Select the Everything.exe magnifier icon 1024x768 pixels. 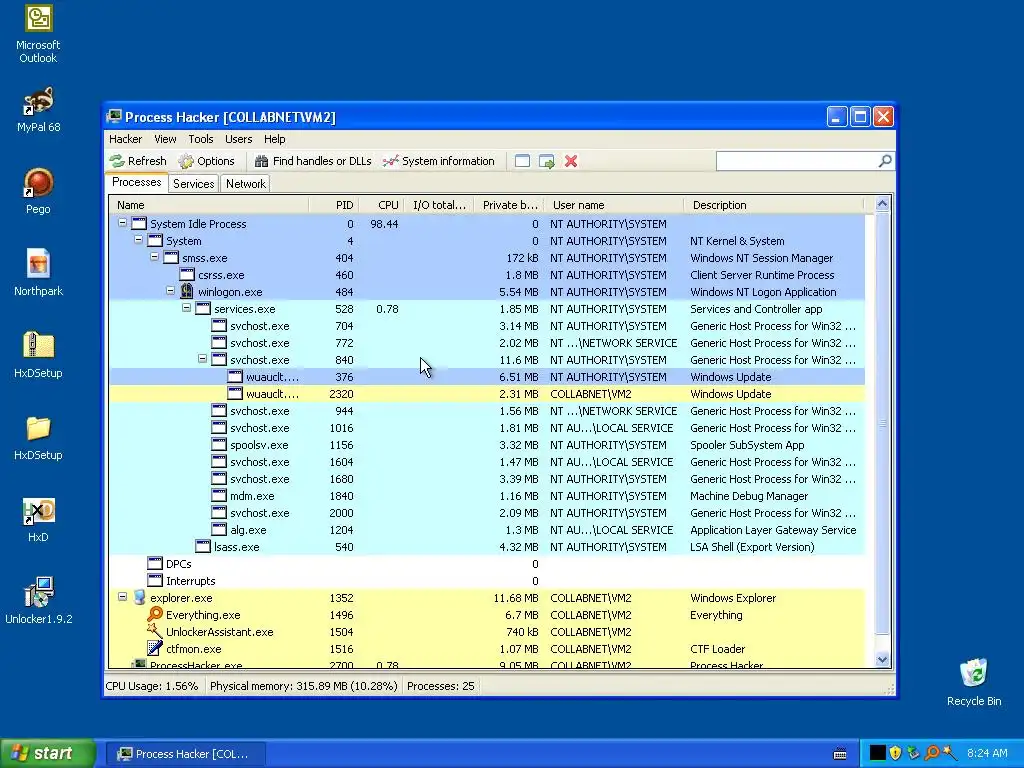[155, 615]
